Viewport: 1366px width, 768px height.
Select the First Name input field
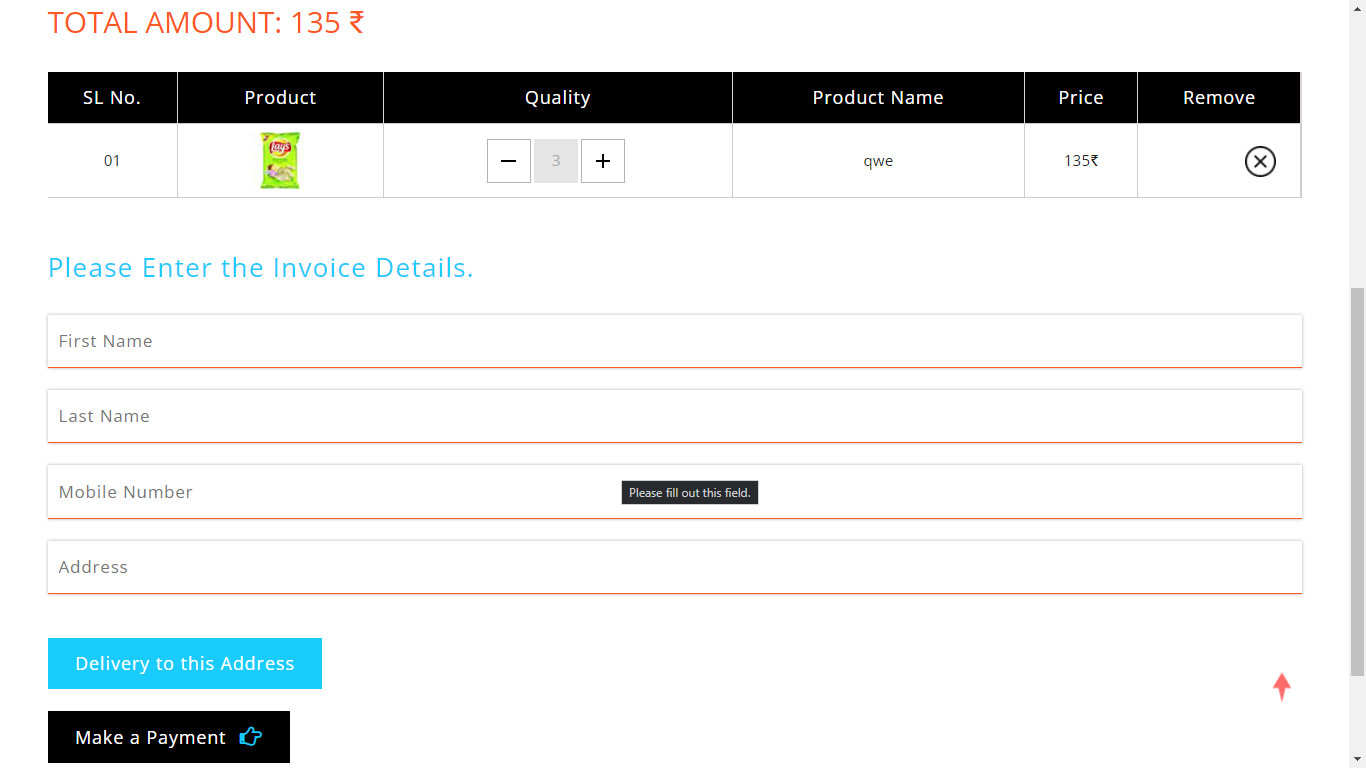(x=675, y=340)
